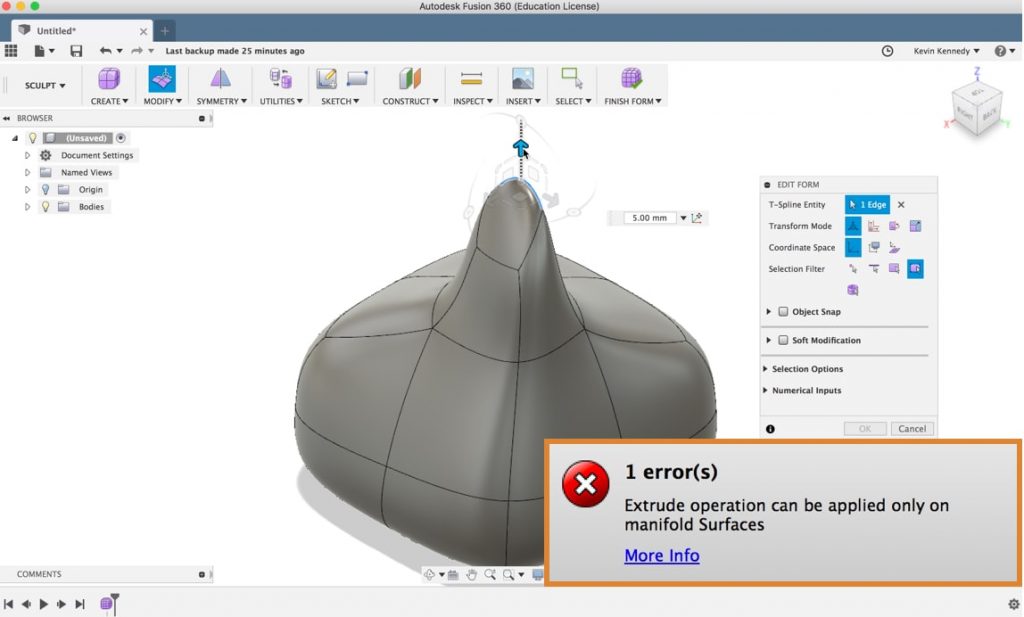Screen dimensions: 1024x617
Task: Expand the Selection Options section
Action: click(803, 369)
